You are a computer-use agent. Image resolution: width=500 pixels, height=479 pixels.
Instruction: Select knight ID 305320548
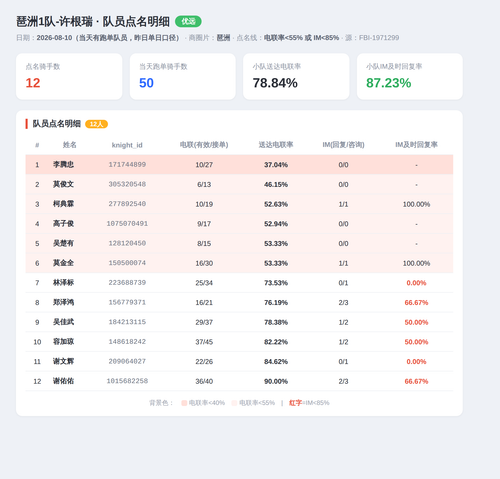127,184
